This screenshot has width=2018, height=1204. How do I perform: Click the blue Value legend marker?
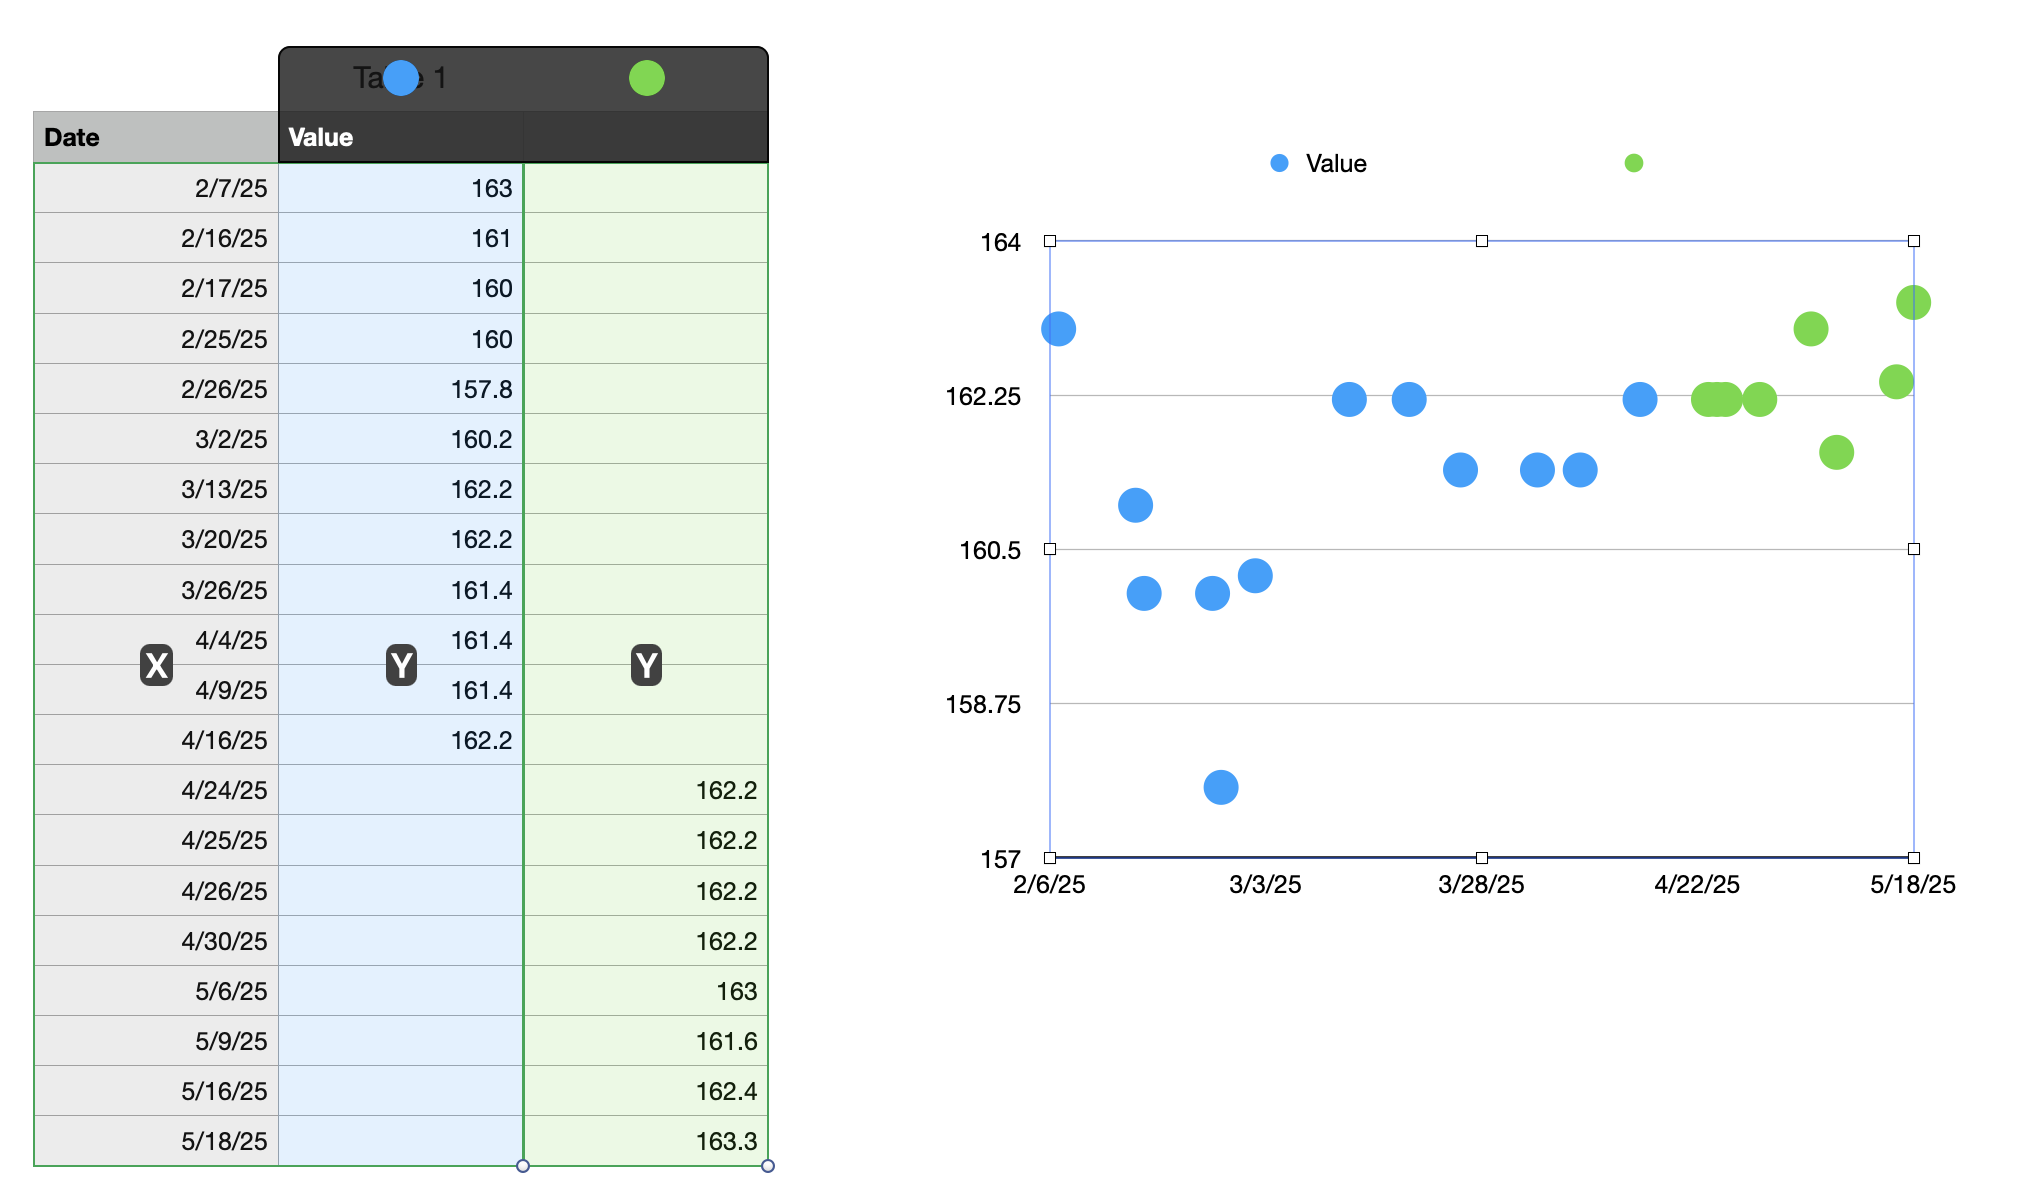[x=1279, y=163]
